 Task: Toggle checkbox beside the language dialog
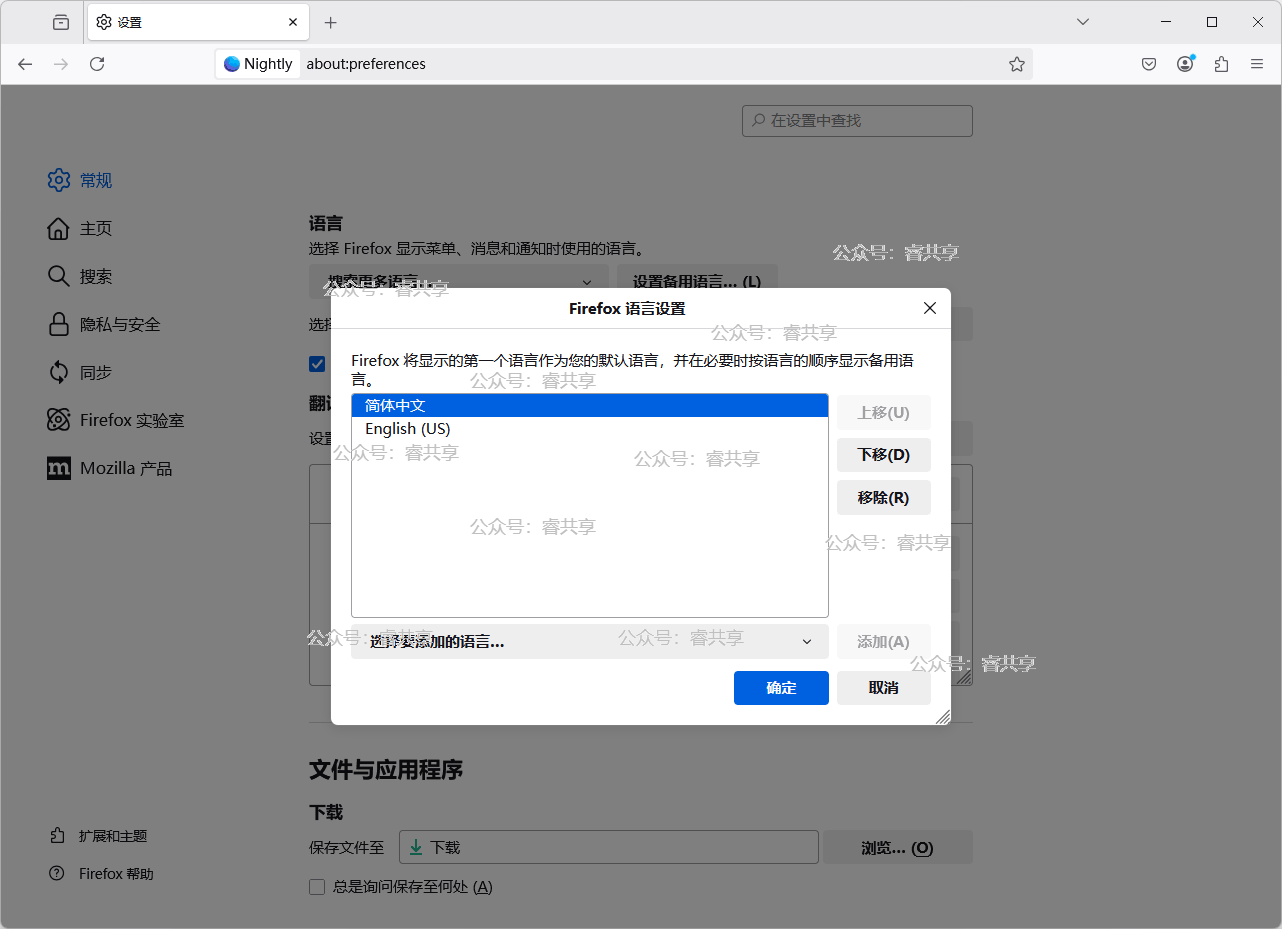coord(317,364)
